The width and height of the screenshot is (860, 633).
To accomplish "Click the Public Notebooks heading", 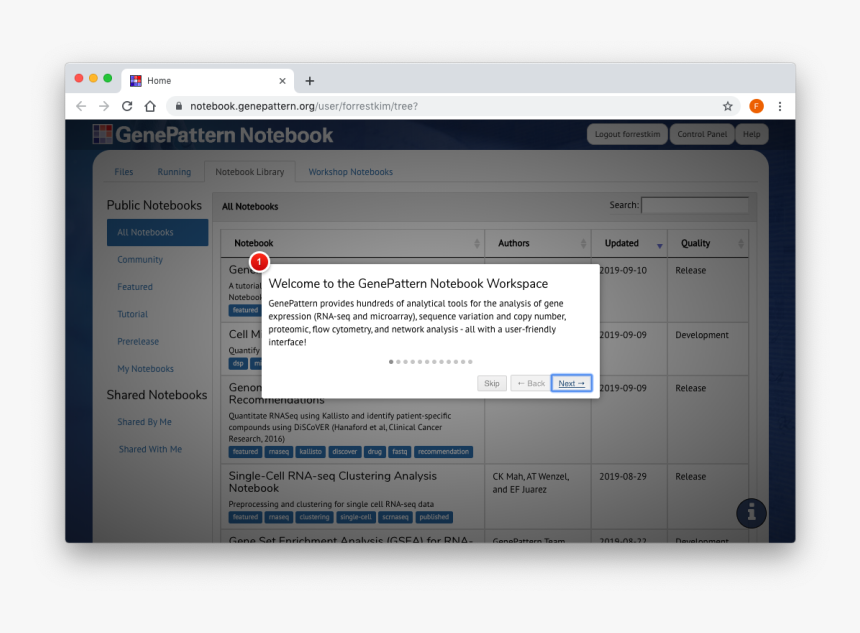I will click(154, 205).
